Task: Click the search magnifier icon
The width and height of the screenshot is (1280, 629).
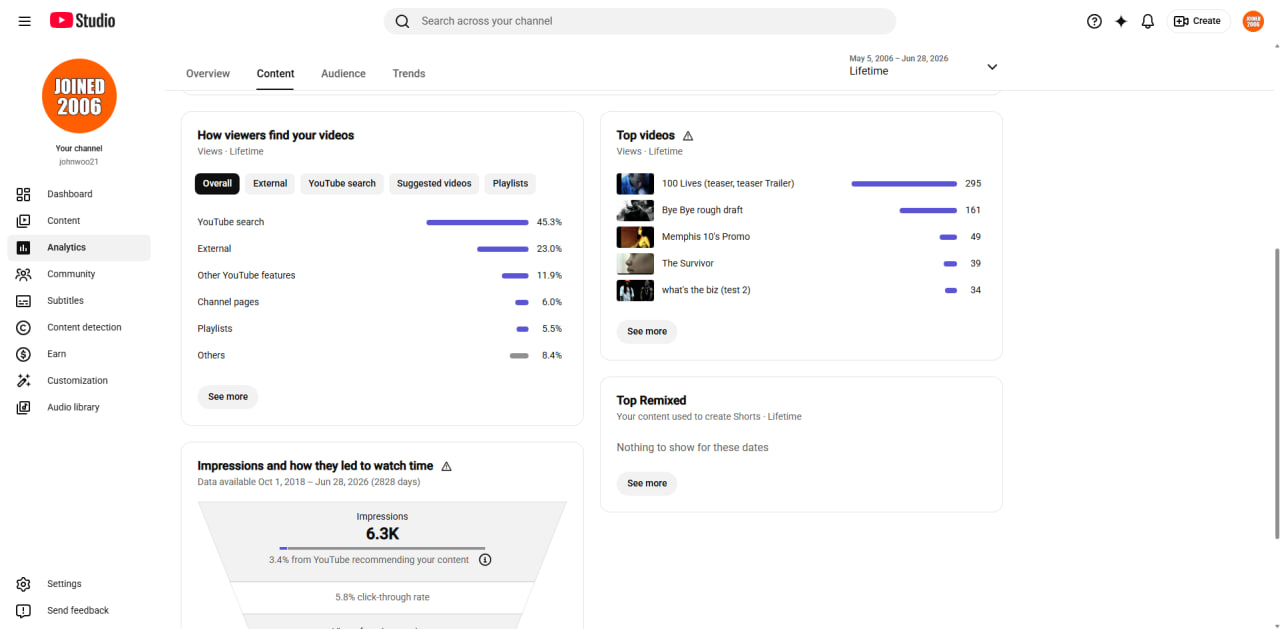Action: click(x=402, y=21)
